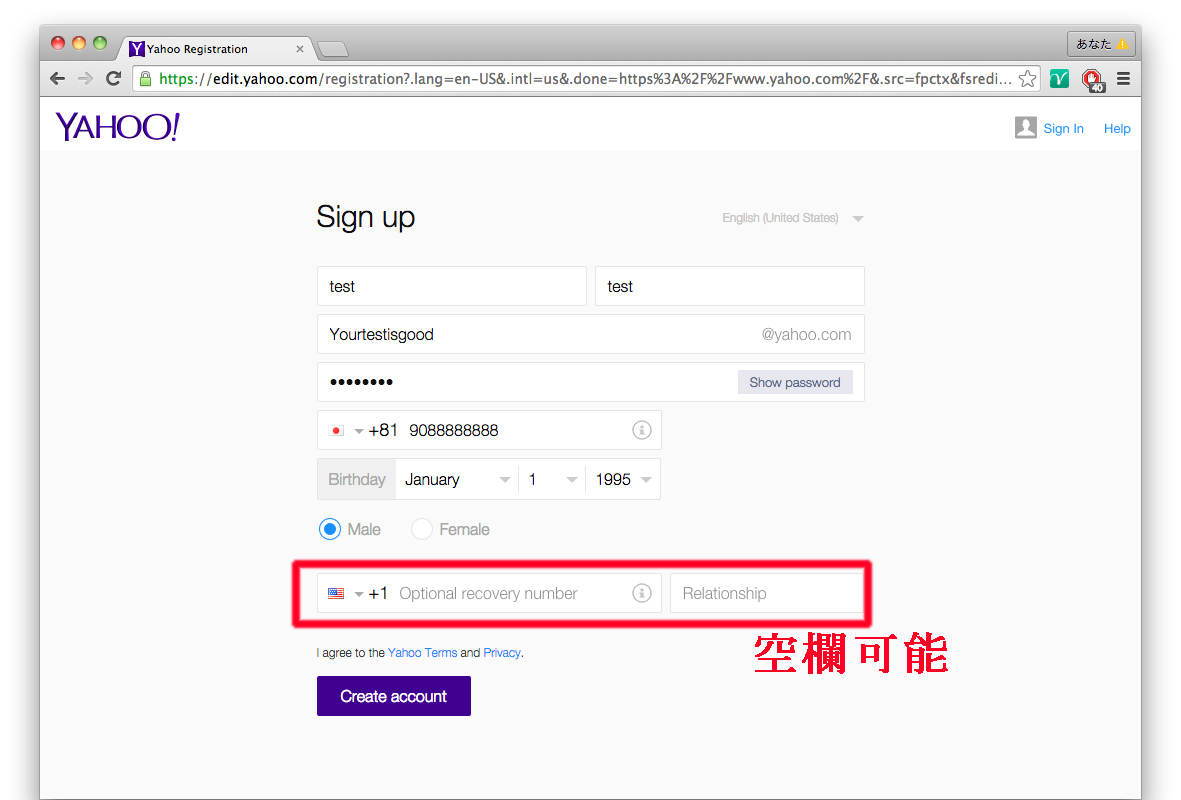Click the Japan flag country selector
This screenshot has height=800, width=1181.
pyautogui.click(x=346, y=431)
